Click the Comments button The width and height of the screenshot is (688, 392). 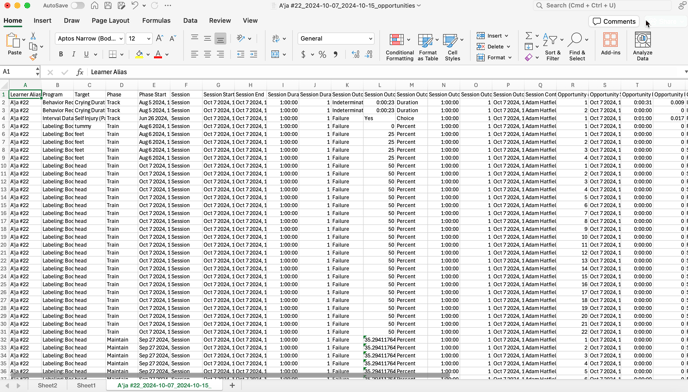point(614,22)
